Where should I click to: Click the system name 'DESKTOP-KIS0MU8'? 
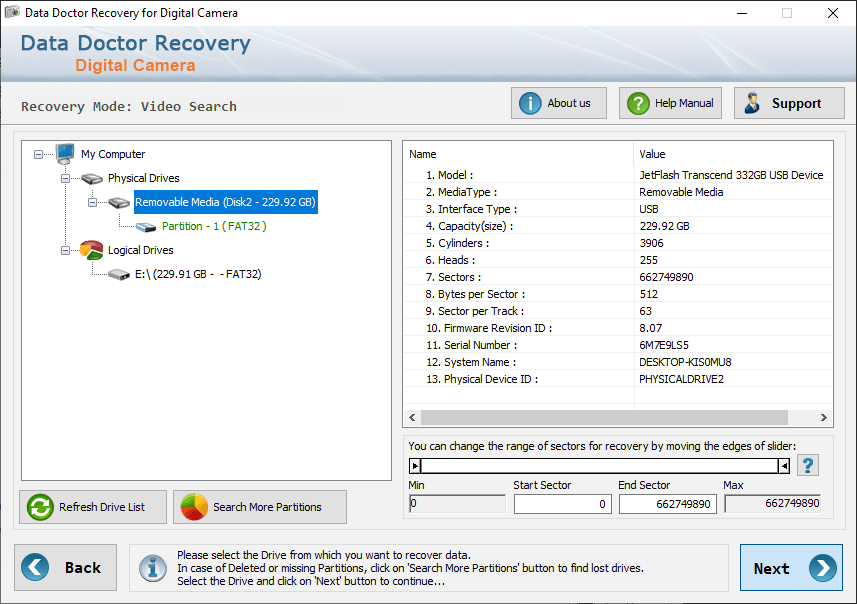[x=685, y=362]
